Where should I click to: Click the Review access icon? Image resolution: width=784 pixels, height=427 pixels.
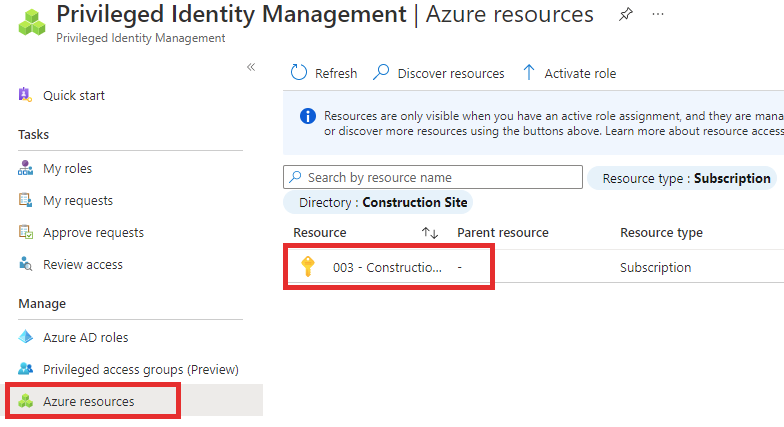tap(26, 264)
